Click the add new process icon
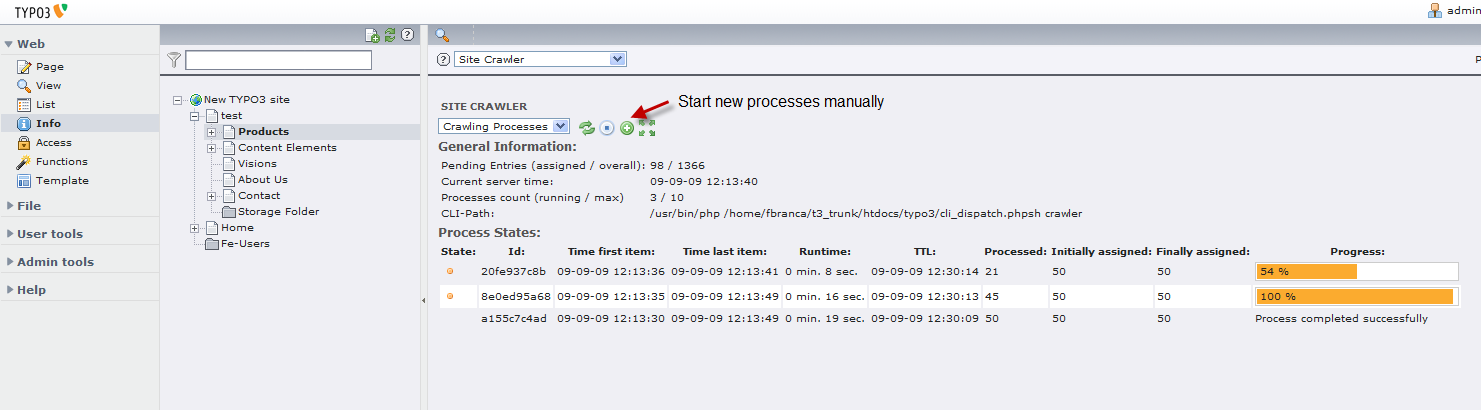This screenshot has height=410, width=1481. pyautogui.click(x=627, y=128)
